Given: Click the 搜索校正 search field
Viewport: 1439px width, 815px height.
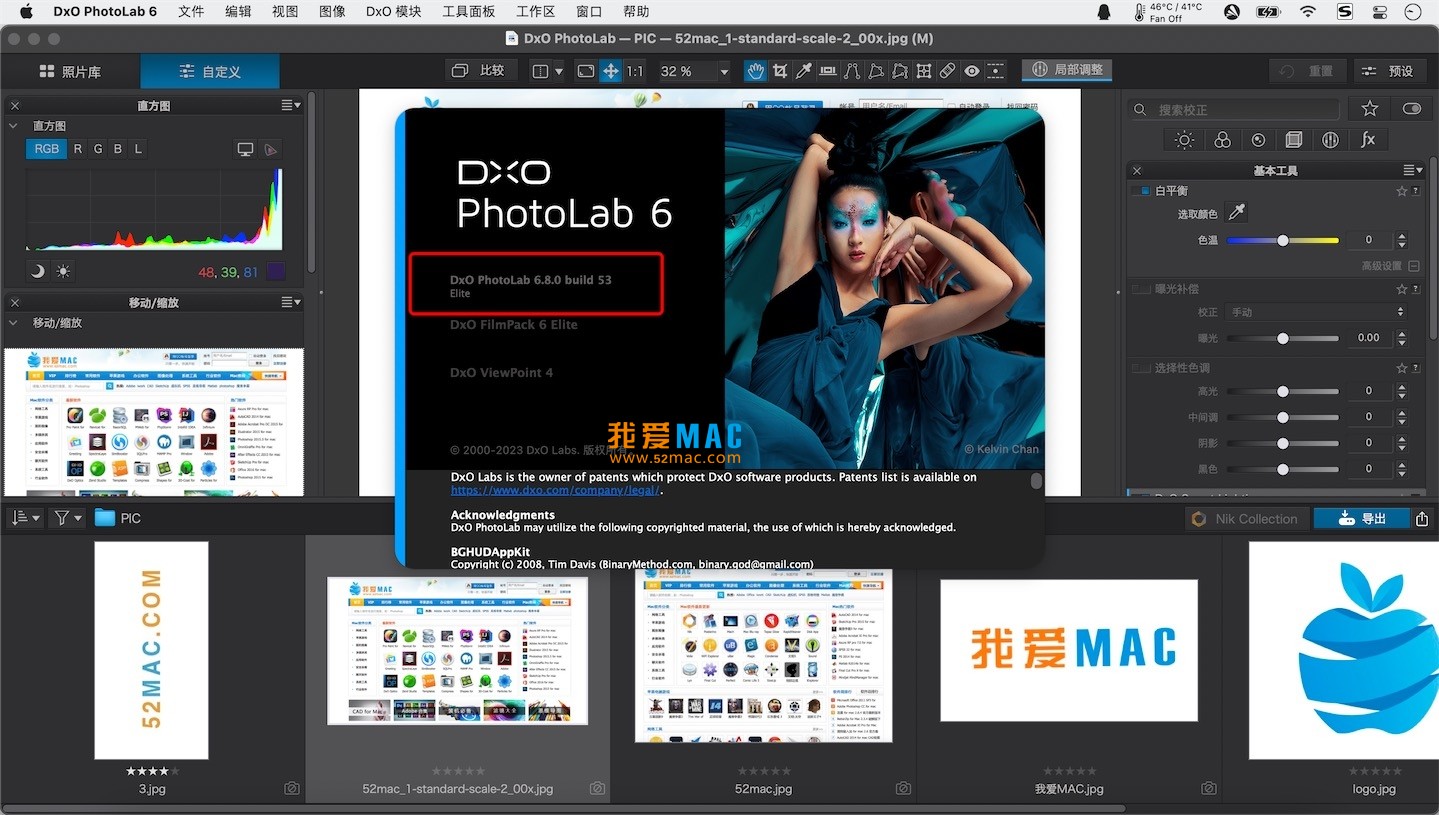Looking at the screenshot, I should point(1235,109).
